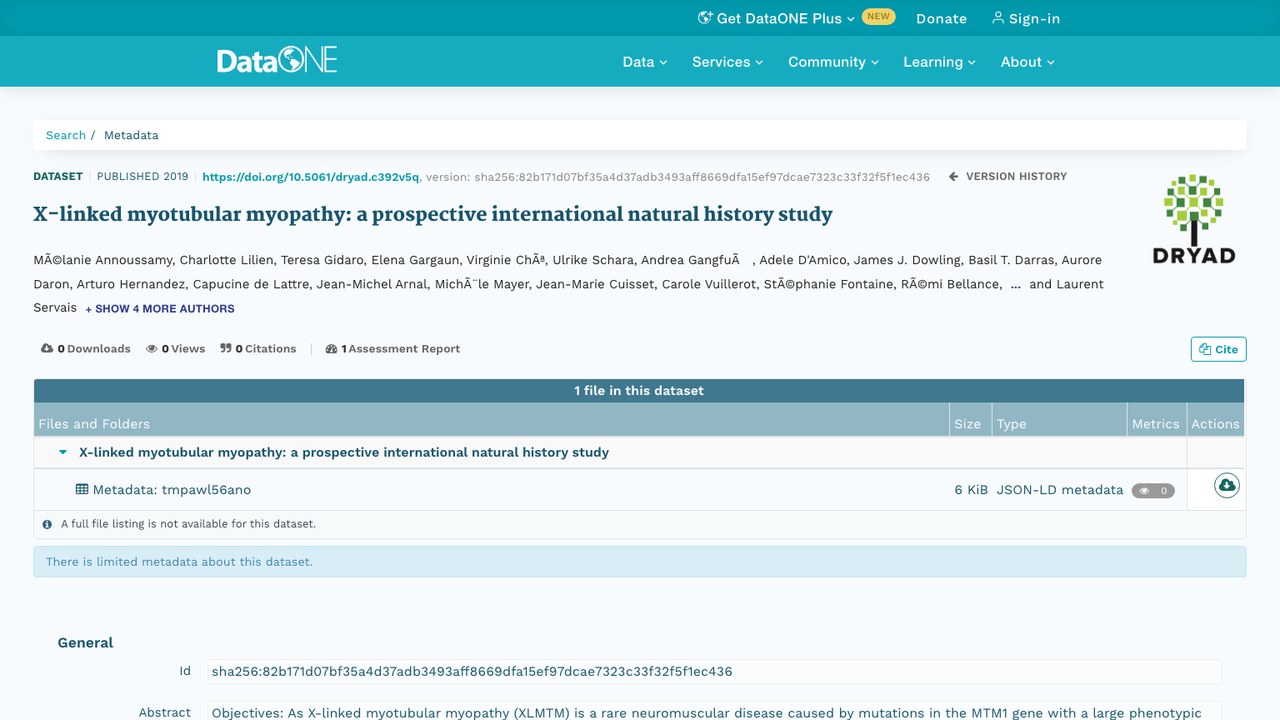Click the Sign-in user icon
1280x720 pixels.
pyautogui.click(x=997, y=18)
